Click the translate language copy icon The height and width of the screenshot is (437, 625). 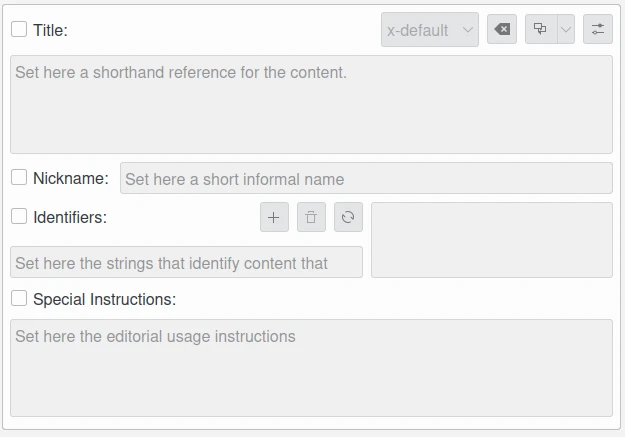(x=541, y=29)
